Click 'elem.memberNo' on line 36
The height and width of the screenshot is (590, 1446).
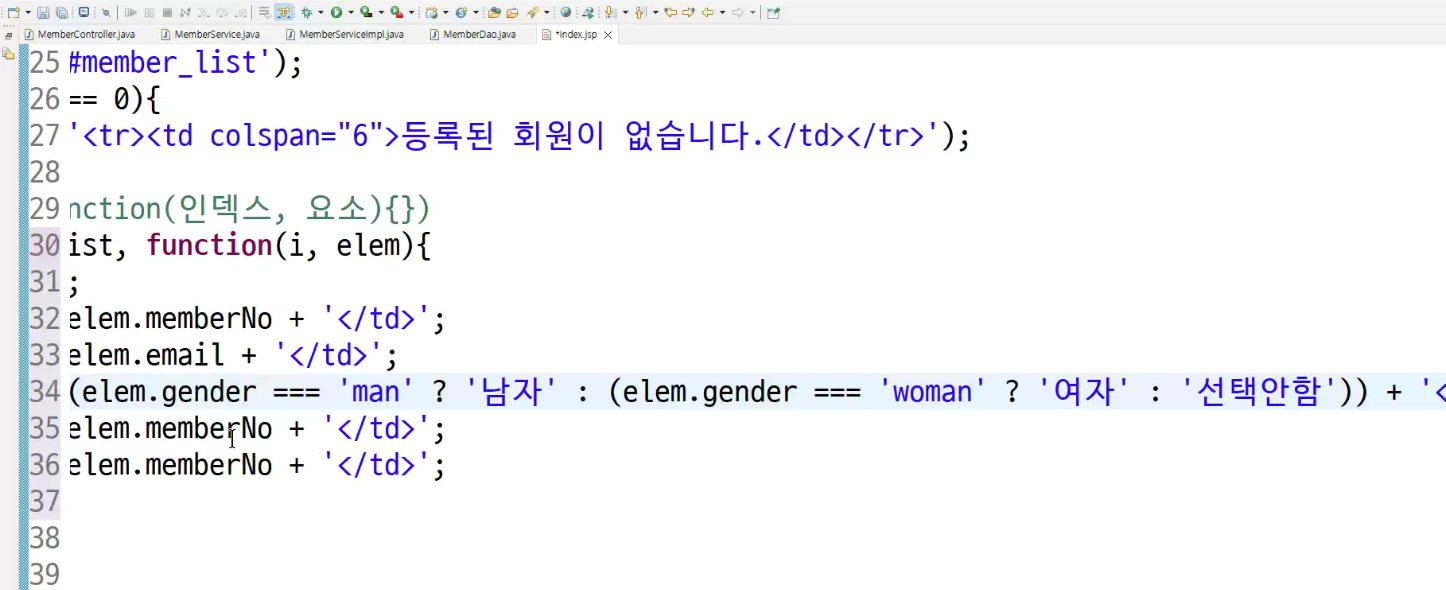coord(170,465)
